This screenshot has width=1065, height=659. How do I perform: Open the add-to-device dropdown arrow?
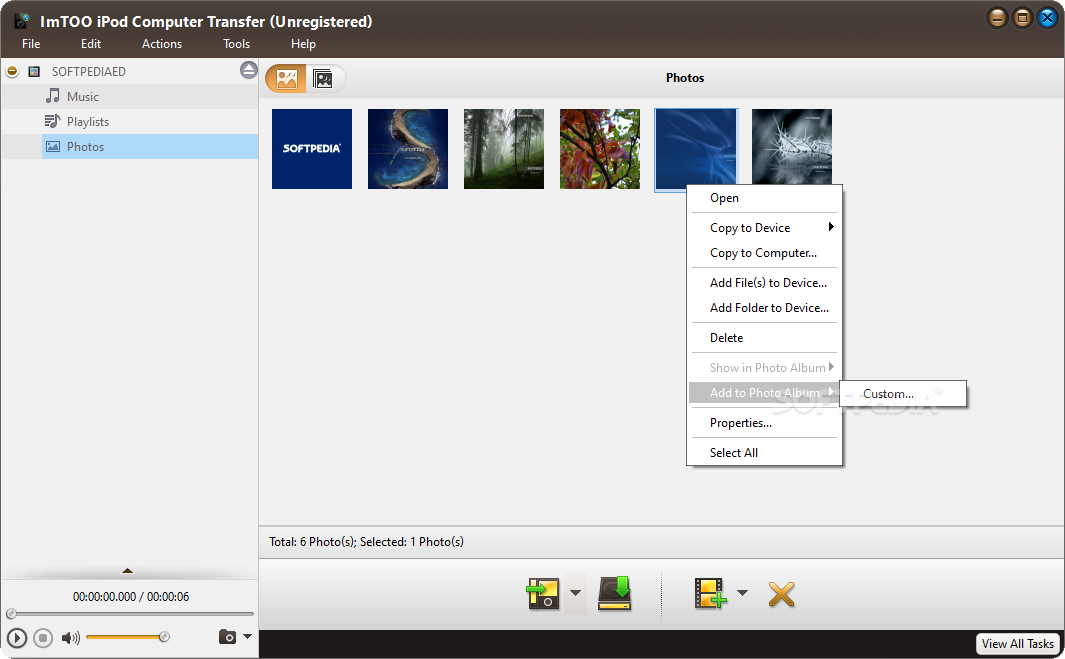(x=575, y=593)
